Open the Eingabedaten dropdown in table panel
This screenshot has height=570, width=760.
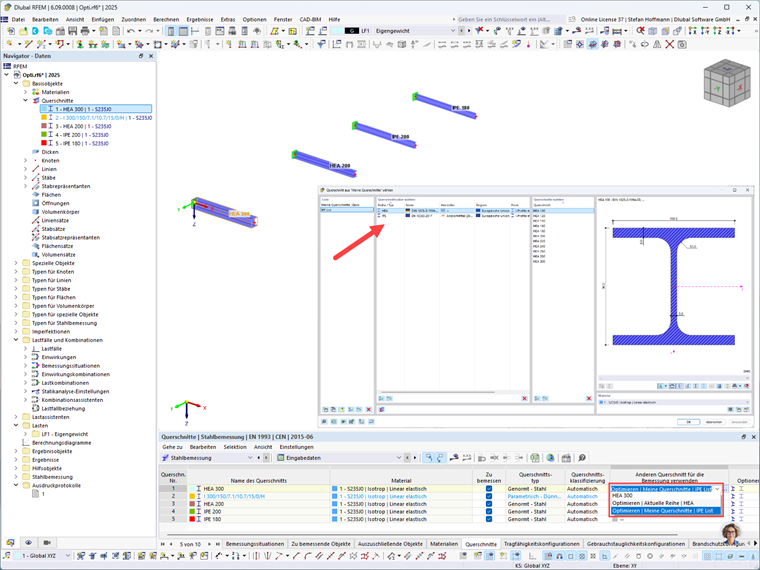(x=399, y=458)
